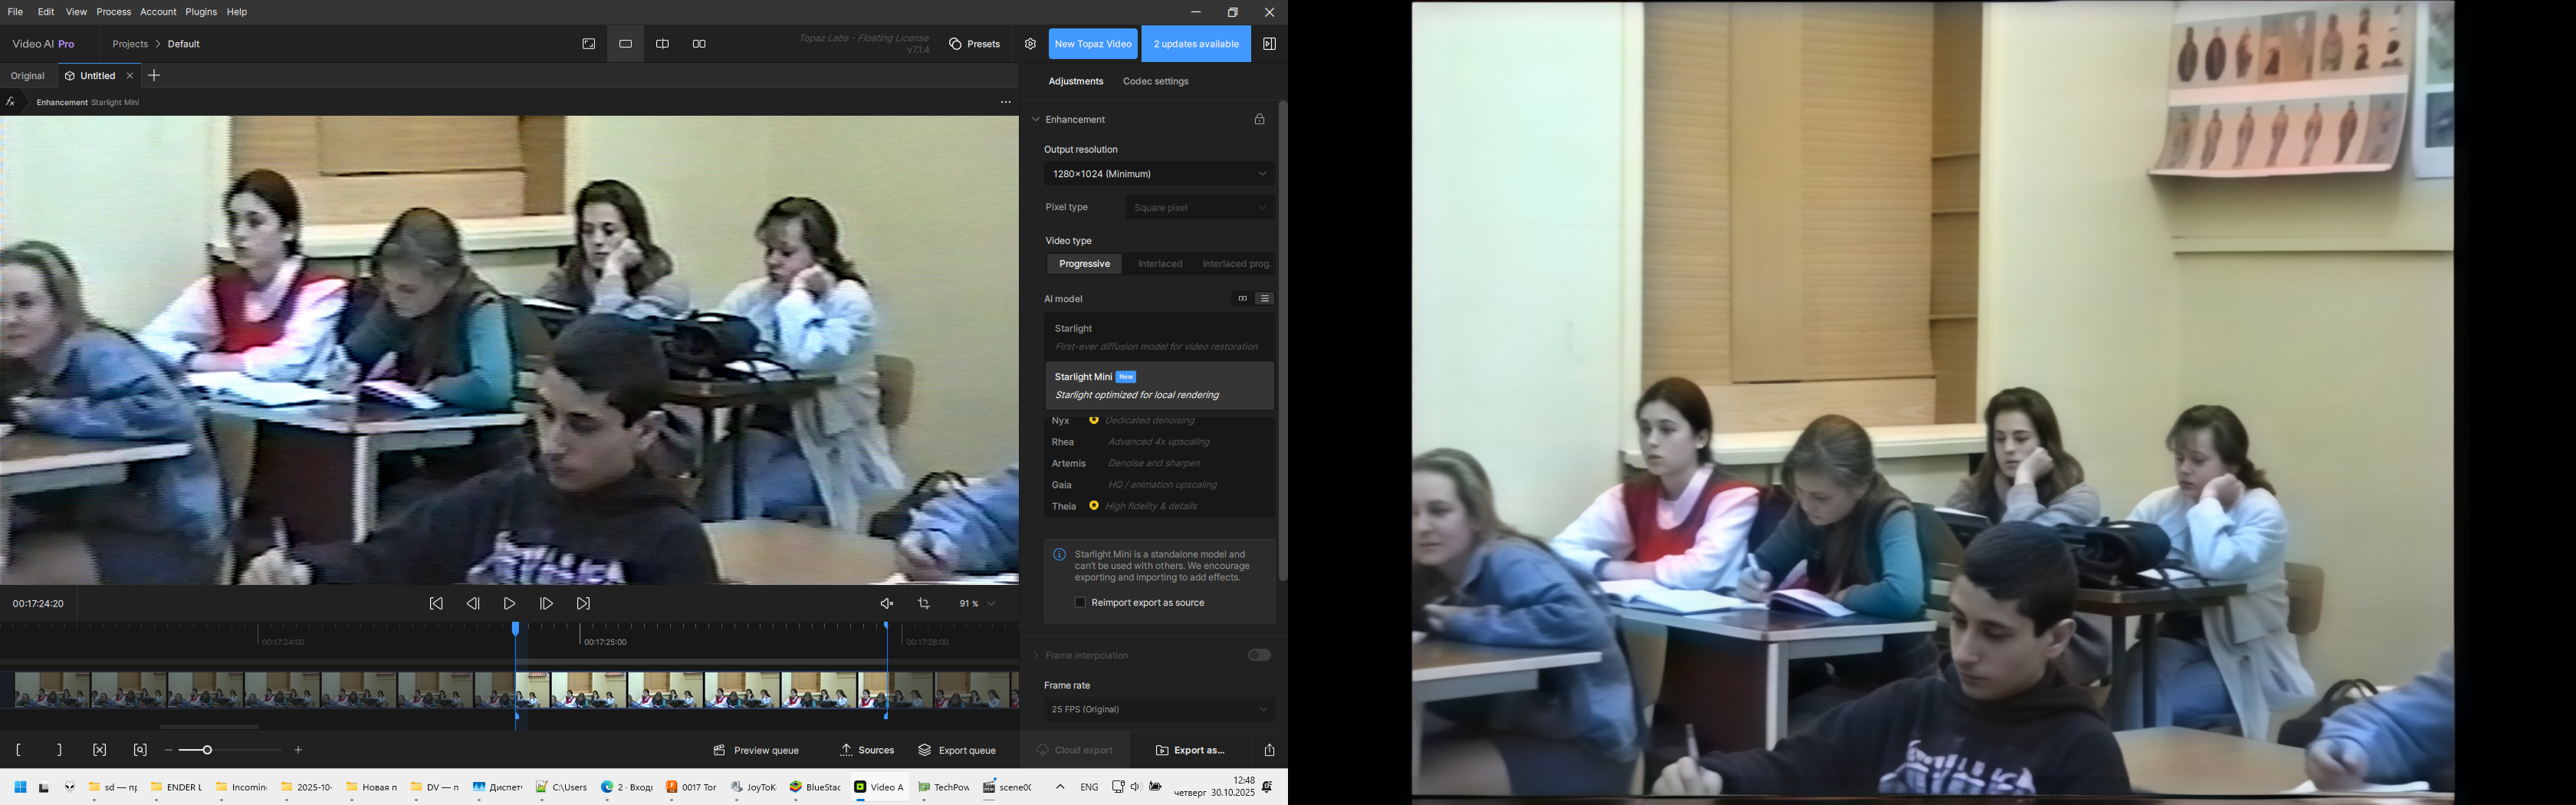Switch AI model list to compact card view
The height and width of the screenshot is (805, 2576).
[x=1242, y=299]
